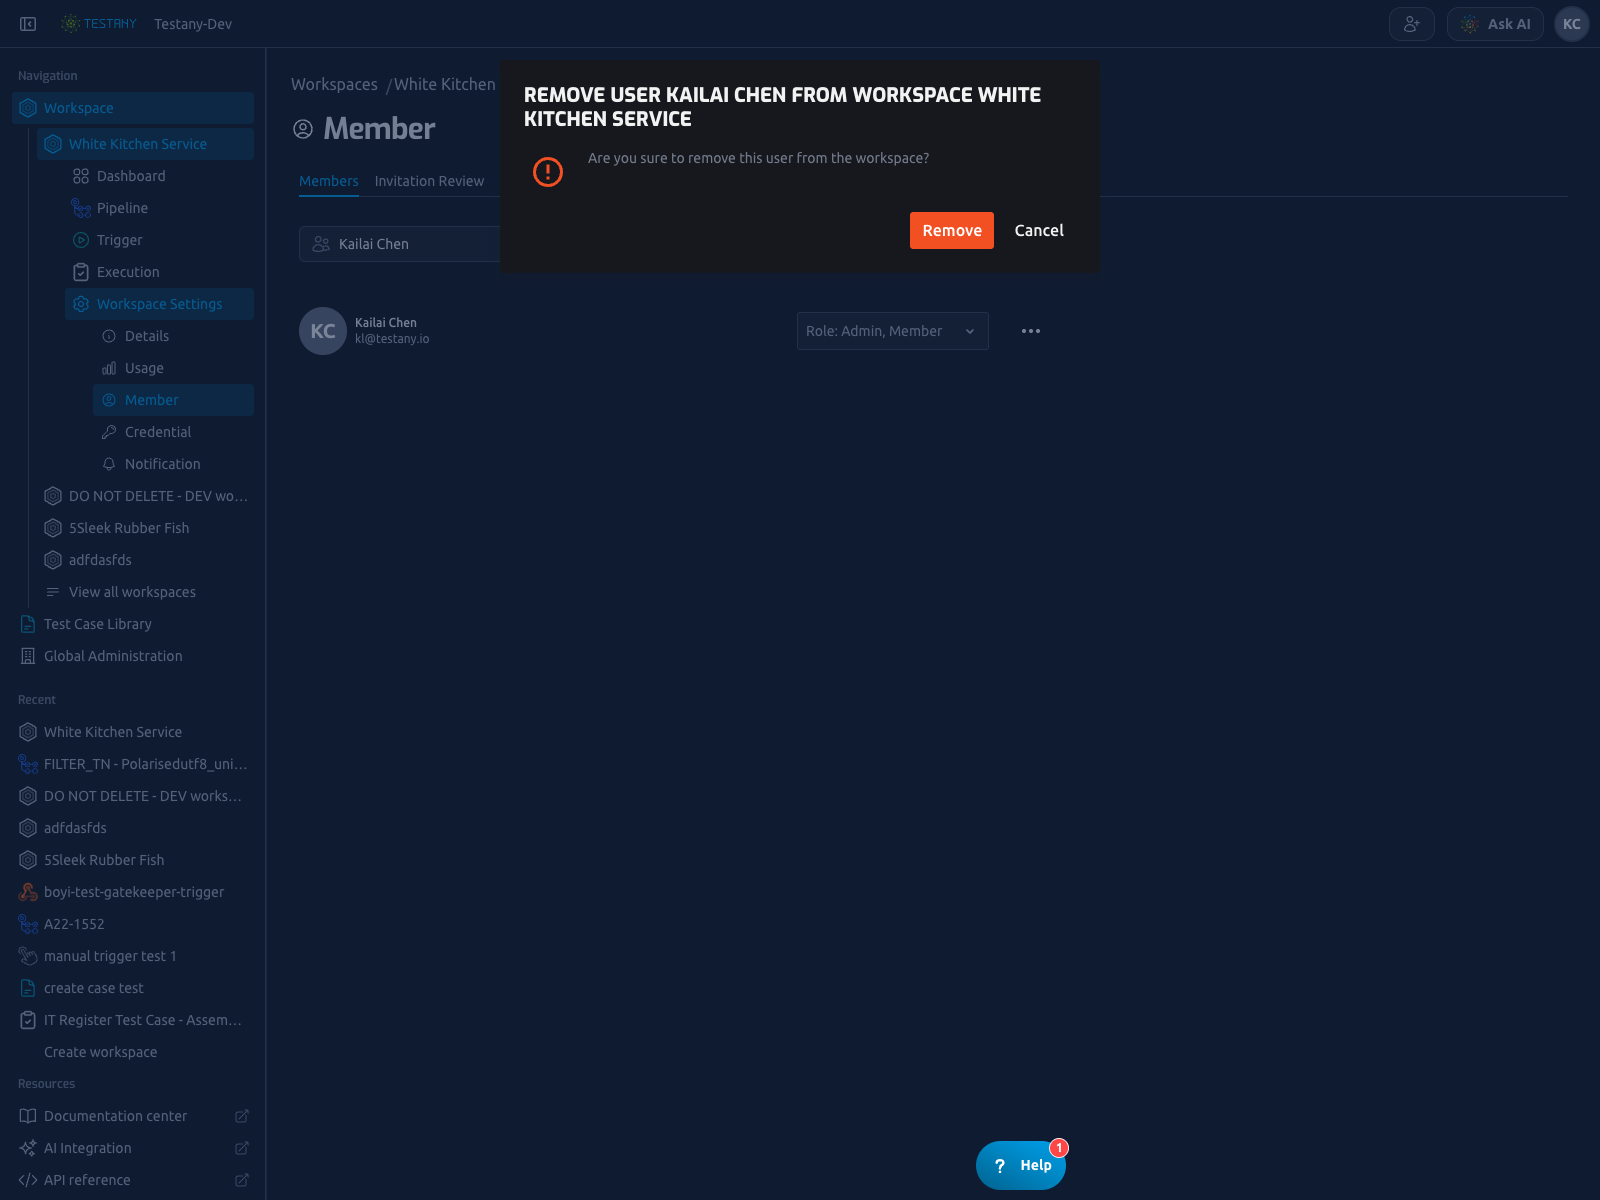Screen dimensions: 1600x1200
Task: Switch to the Members tab
Action: (x=329, y=181)
